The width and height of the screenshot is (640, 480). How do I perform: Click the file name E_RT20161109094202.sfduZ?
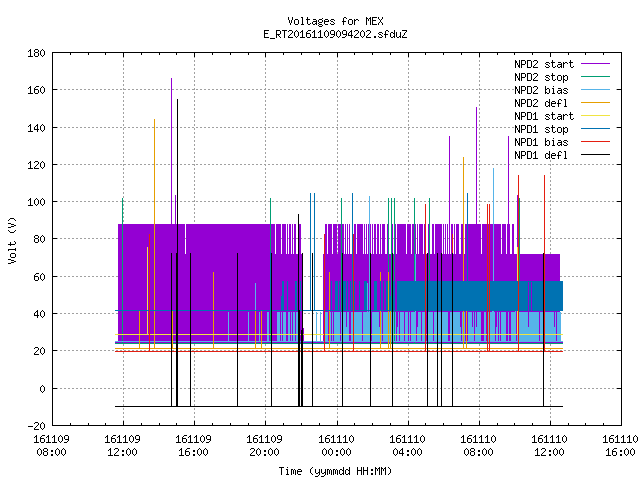(x=335, y=34)
